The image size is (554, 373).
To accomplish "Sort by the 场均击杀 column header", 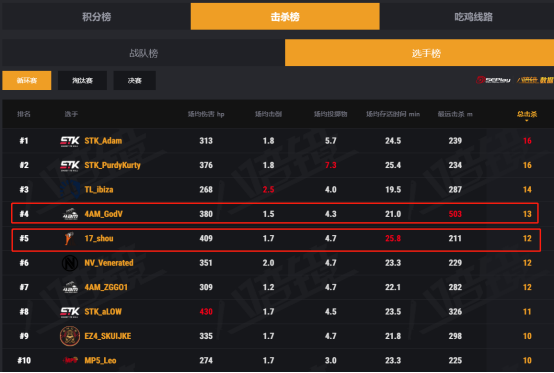I will [269, 114].
